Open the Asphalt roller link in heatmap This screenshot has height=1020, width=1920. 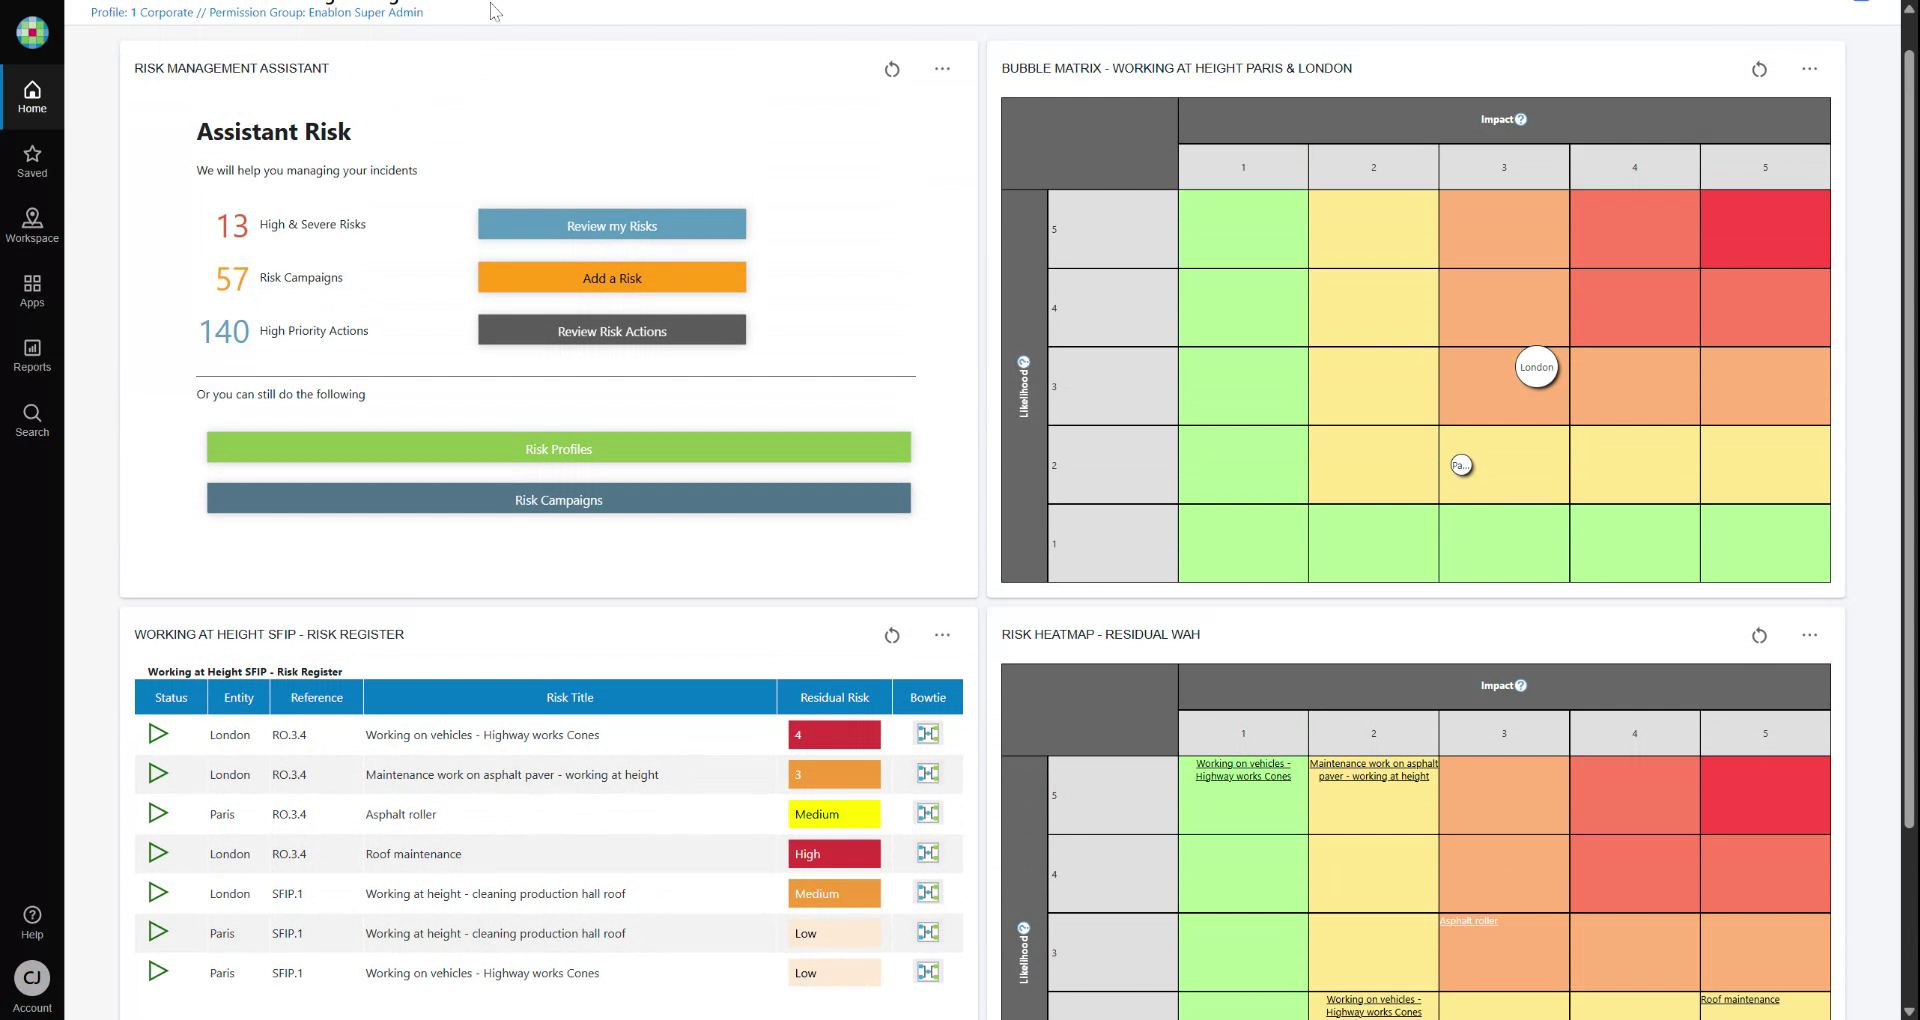[x=1468, y=921]
